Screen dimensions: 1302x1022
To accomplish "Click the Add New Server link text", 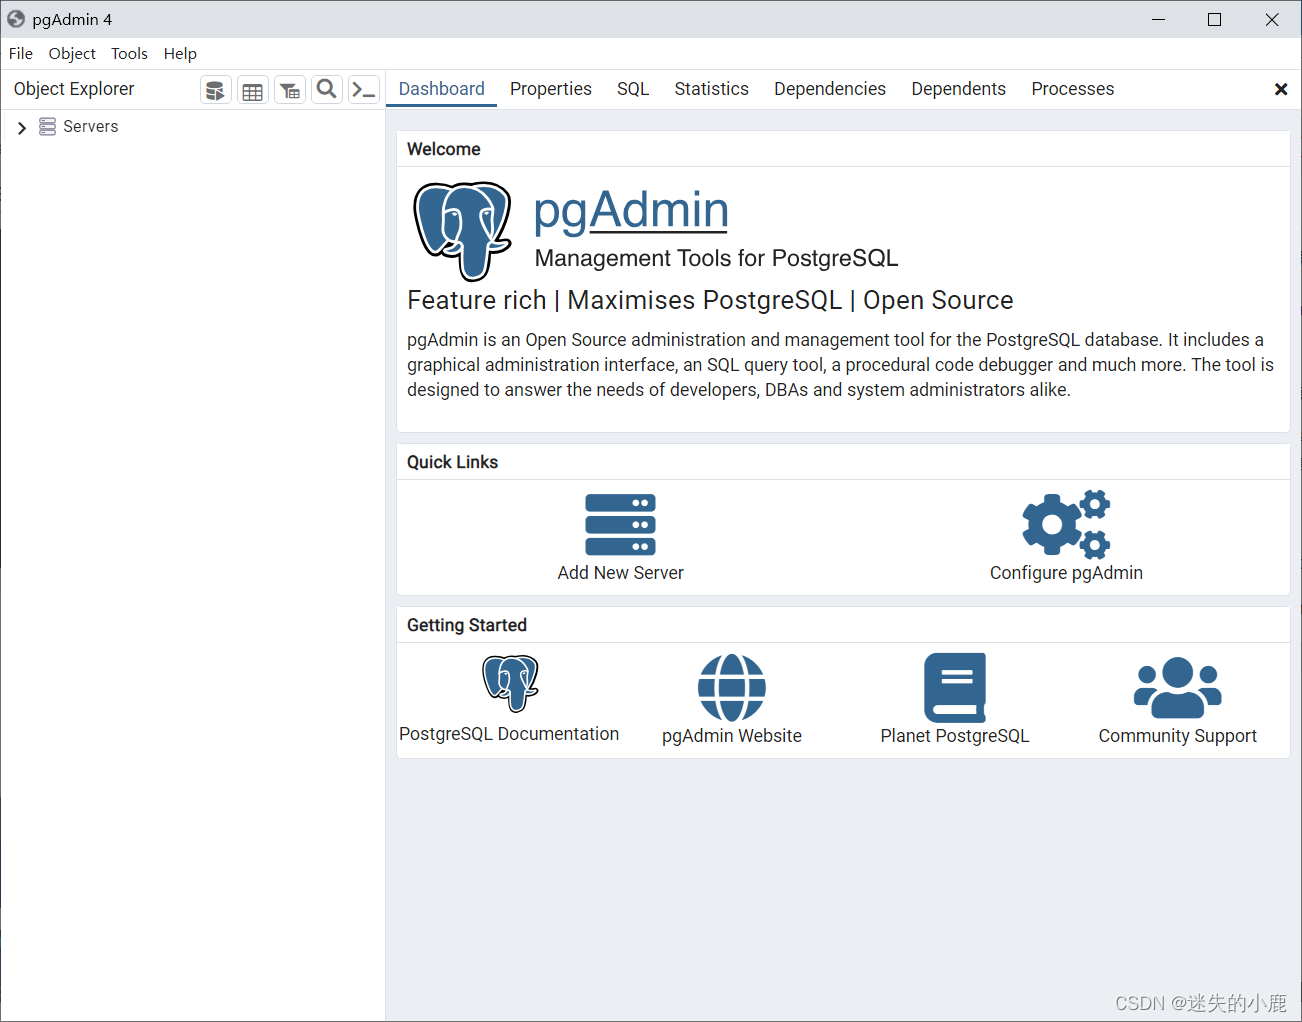I will tap(620, 573).
